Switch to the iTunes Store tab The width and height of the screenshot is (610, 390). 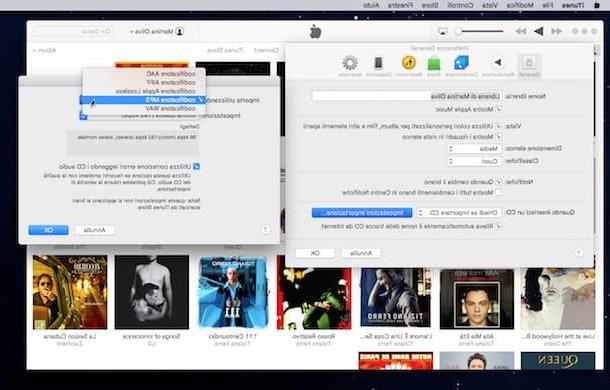[x=226, y=50]
